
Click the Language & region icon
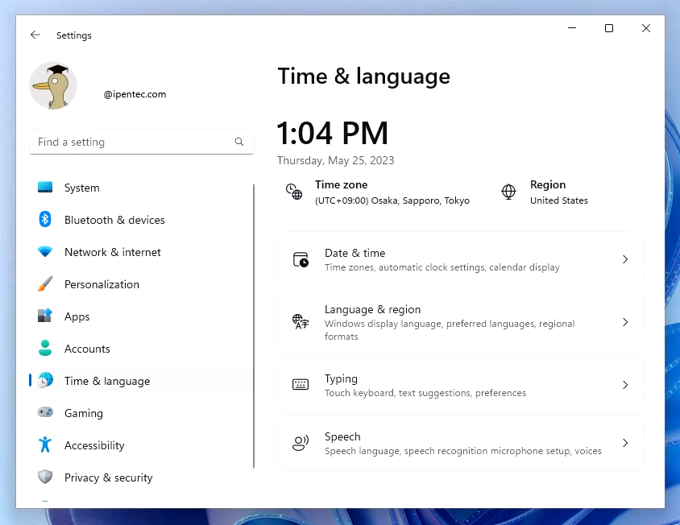(x=301, y=322)
